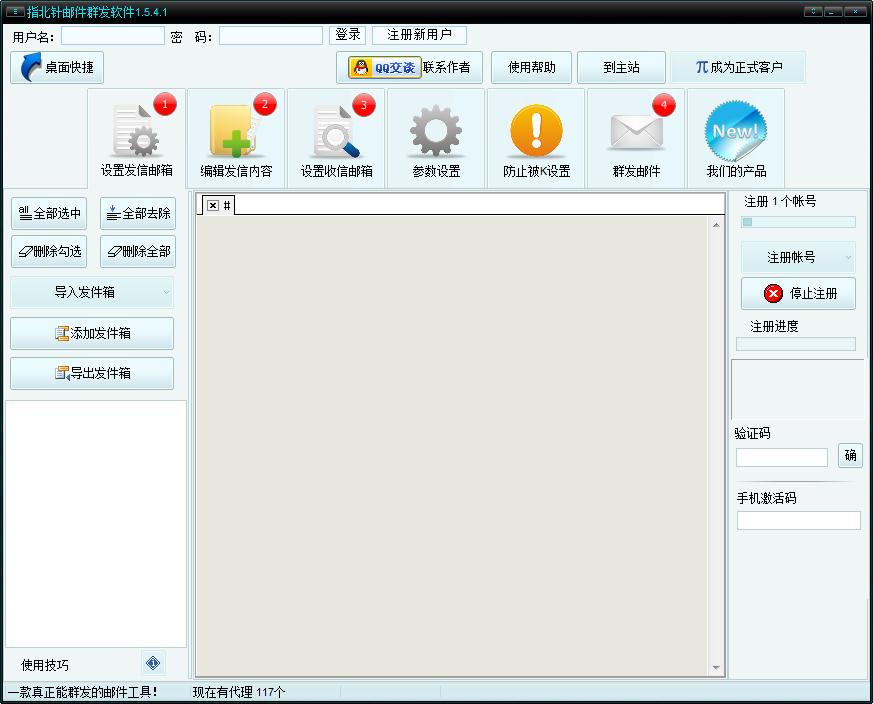This screenshot has height=704, width=873.
Task: Open 参数设置 with the gear icon
Action: click(x=434, y=130)
